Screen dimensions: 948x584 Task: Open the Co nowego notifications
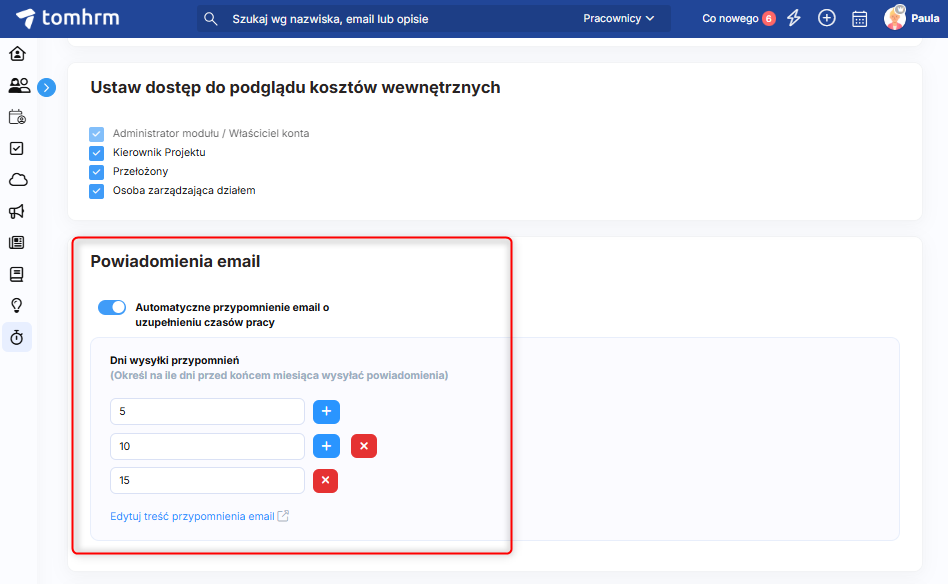[x=738, y=18]
